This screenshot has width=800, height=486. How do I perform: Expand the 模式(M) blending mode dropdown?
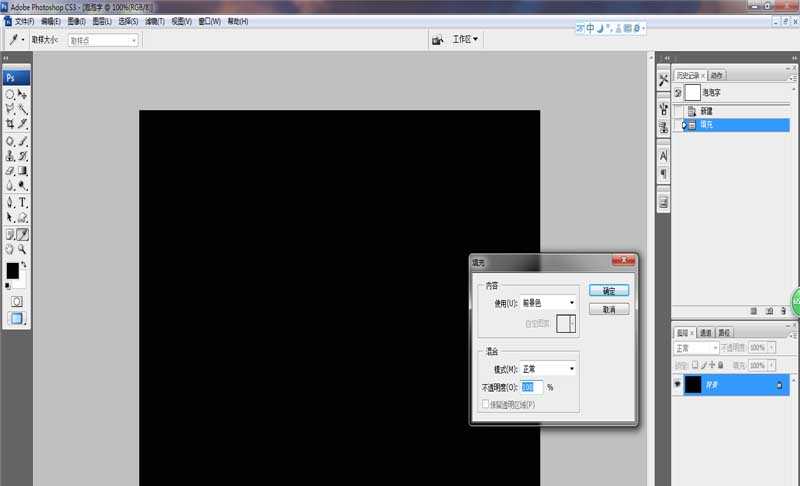coord(549,368)
